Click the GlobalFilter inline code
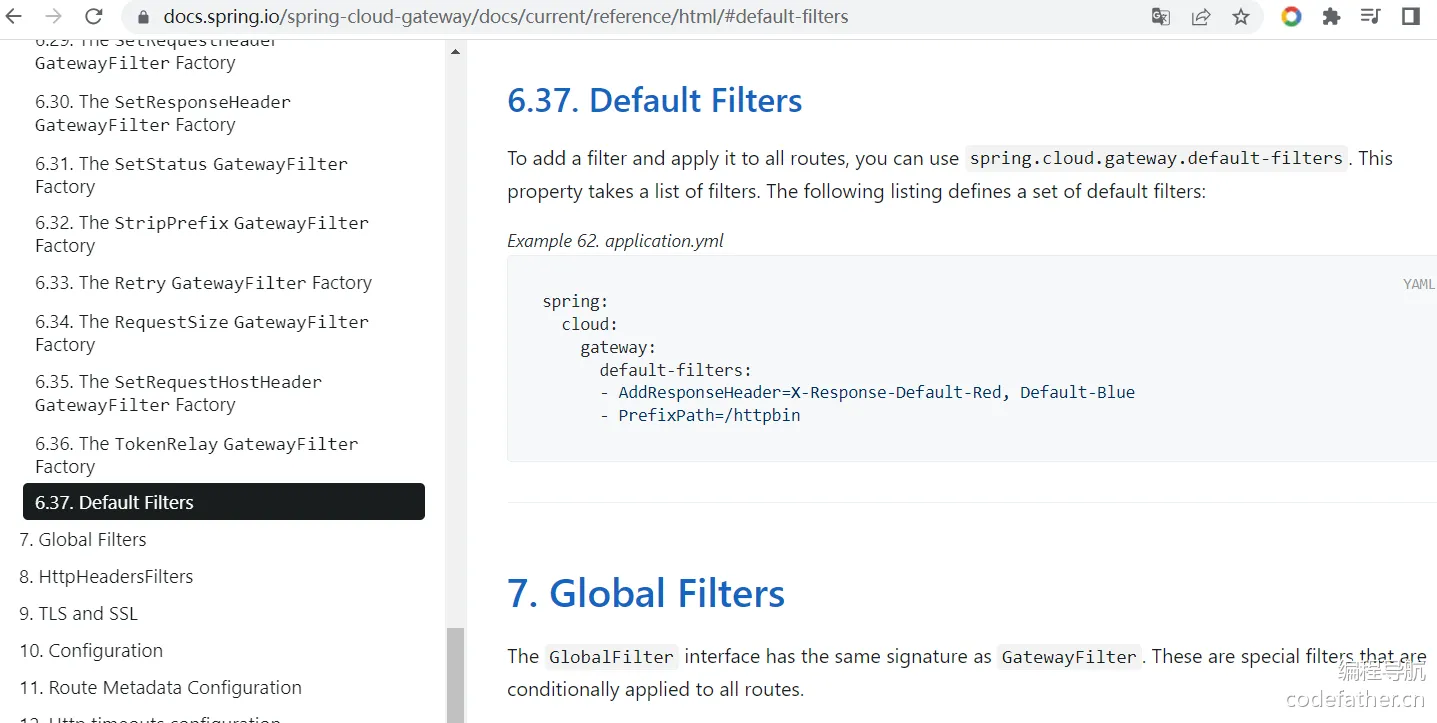The height and width of the screenshot is (723, 1437). tap(612, 657)
